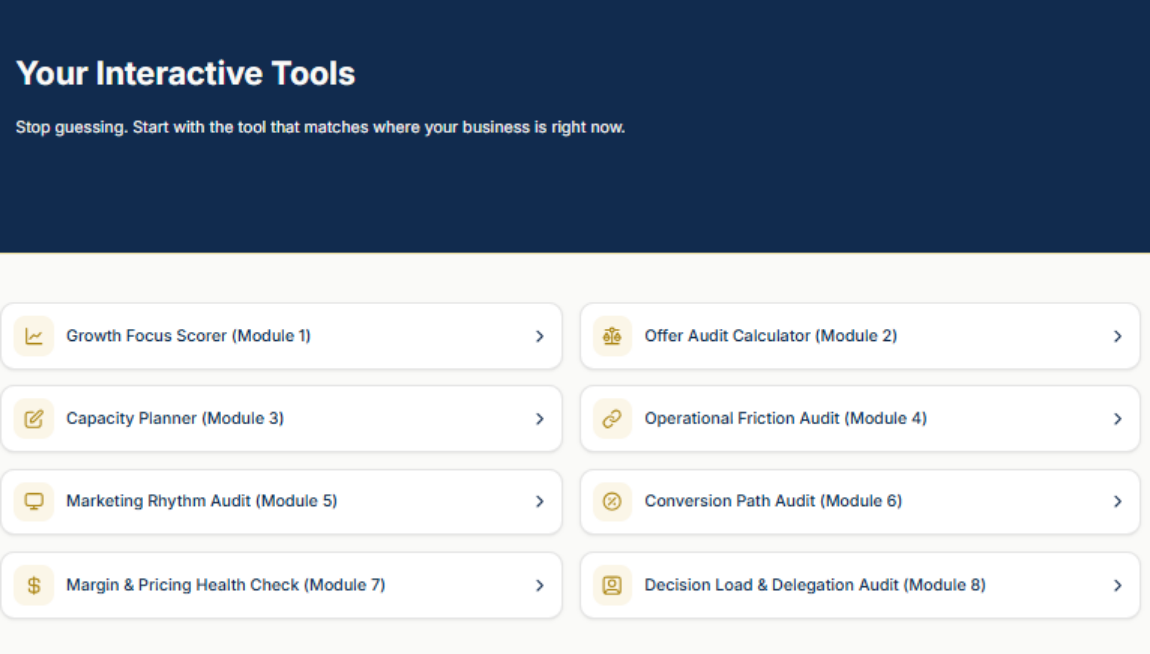Open the chevron on Capacity Planner card
Viewport: 1150px width, 654px height.
pos(540,419)
